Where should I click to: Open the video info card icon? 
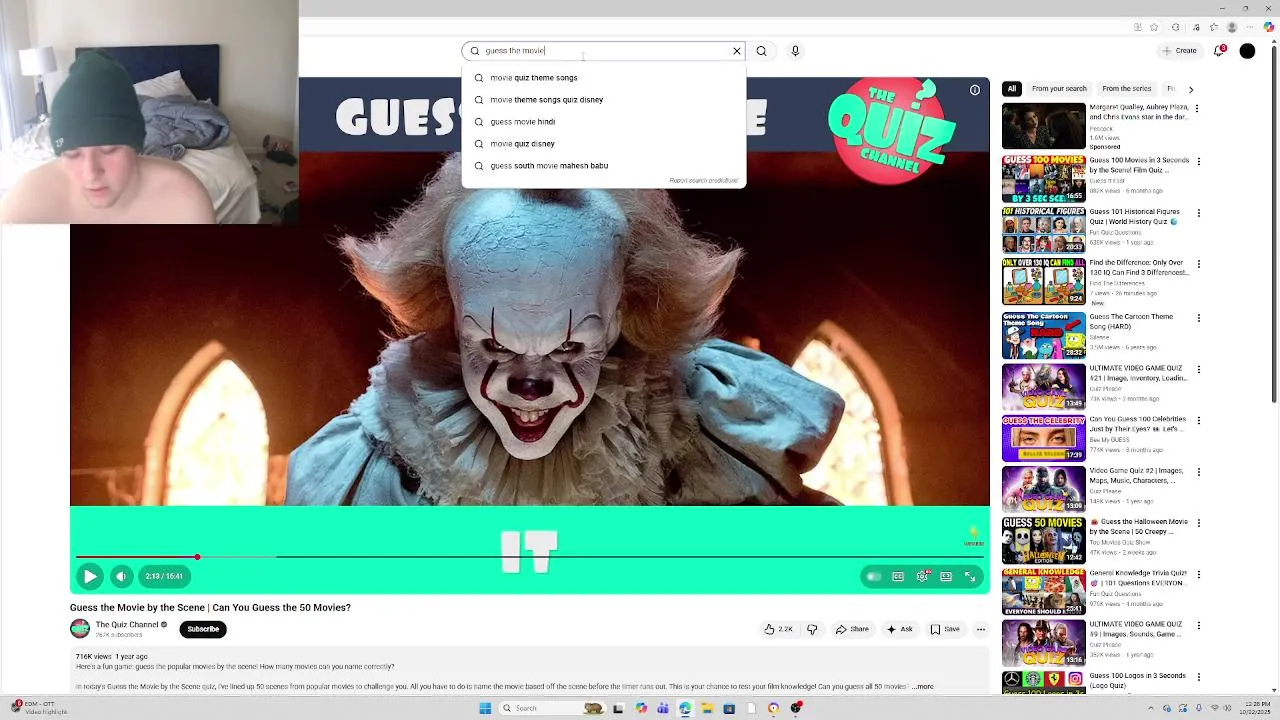975,90
